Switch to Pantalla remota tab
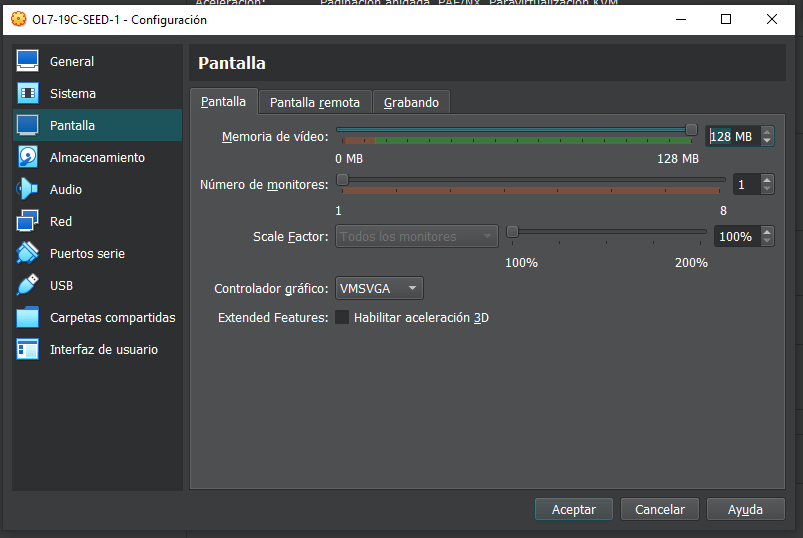803x538 pixels. (315, 102)
